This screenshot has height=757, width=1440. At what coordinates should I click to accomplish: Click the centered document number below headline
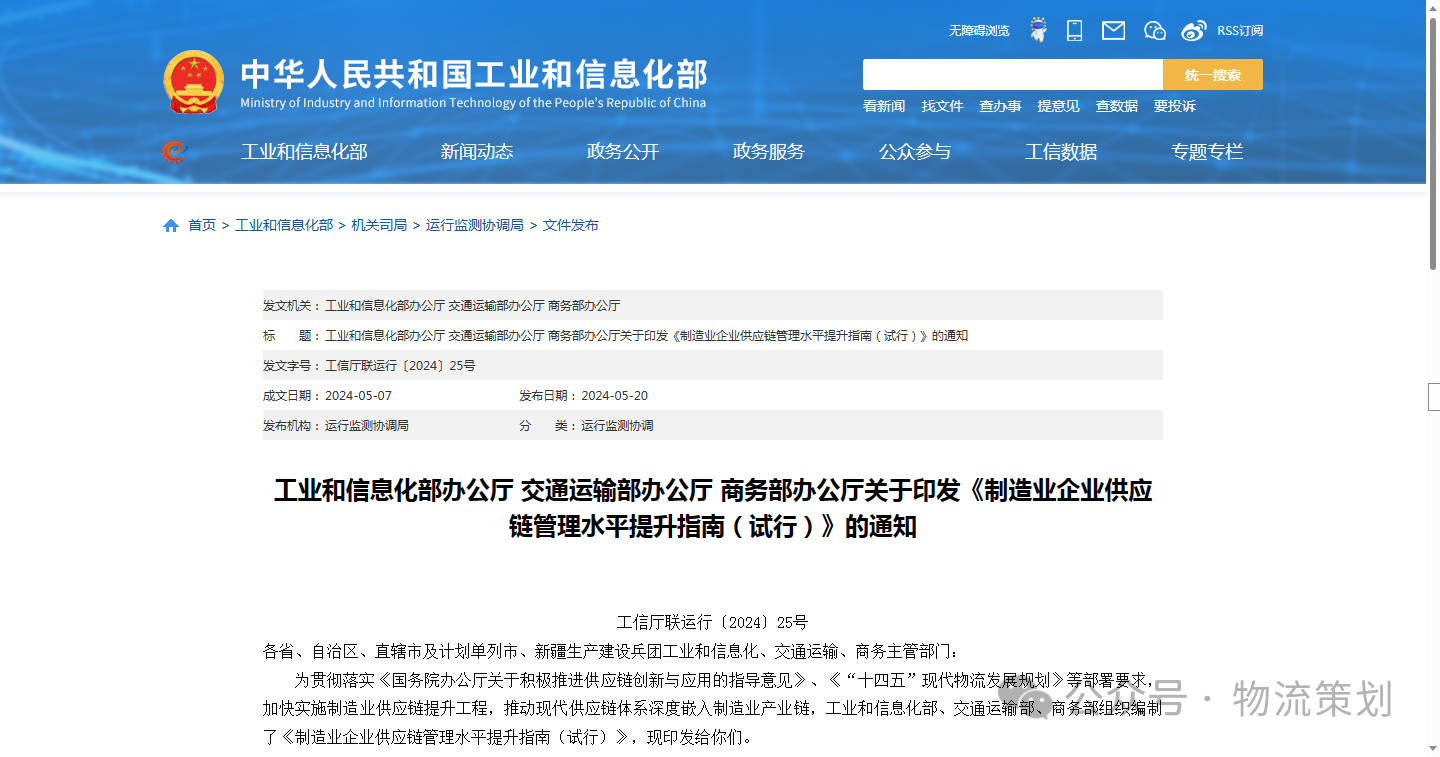pos(712,622)
